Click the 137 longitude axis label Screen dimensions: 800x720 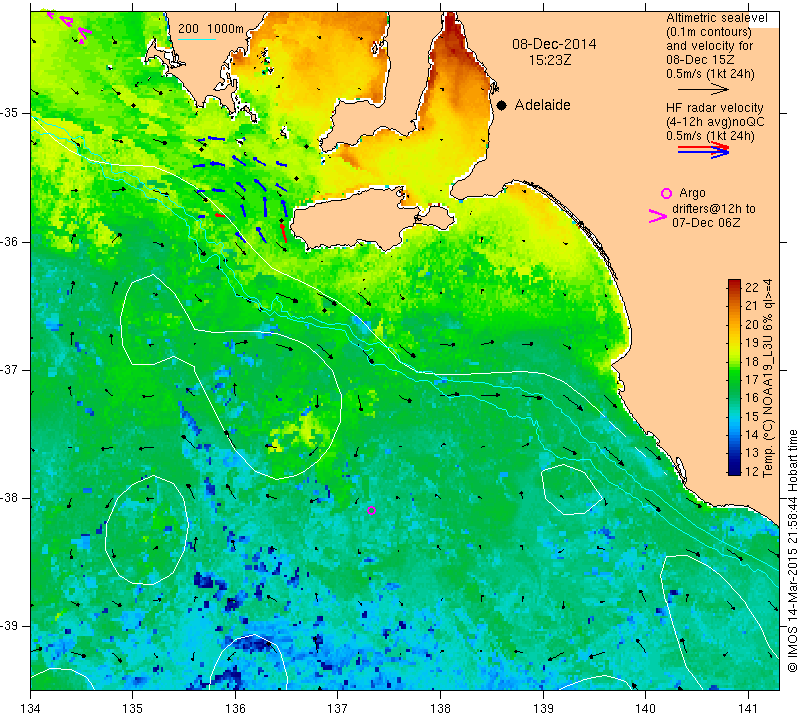coord(338,708)
